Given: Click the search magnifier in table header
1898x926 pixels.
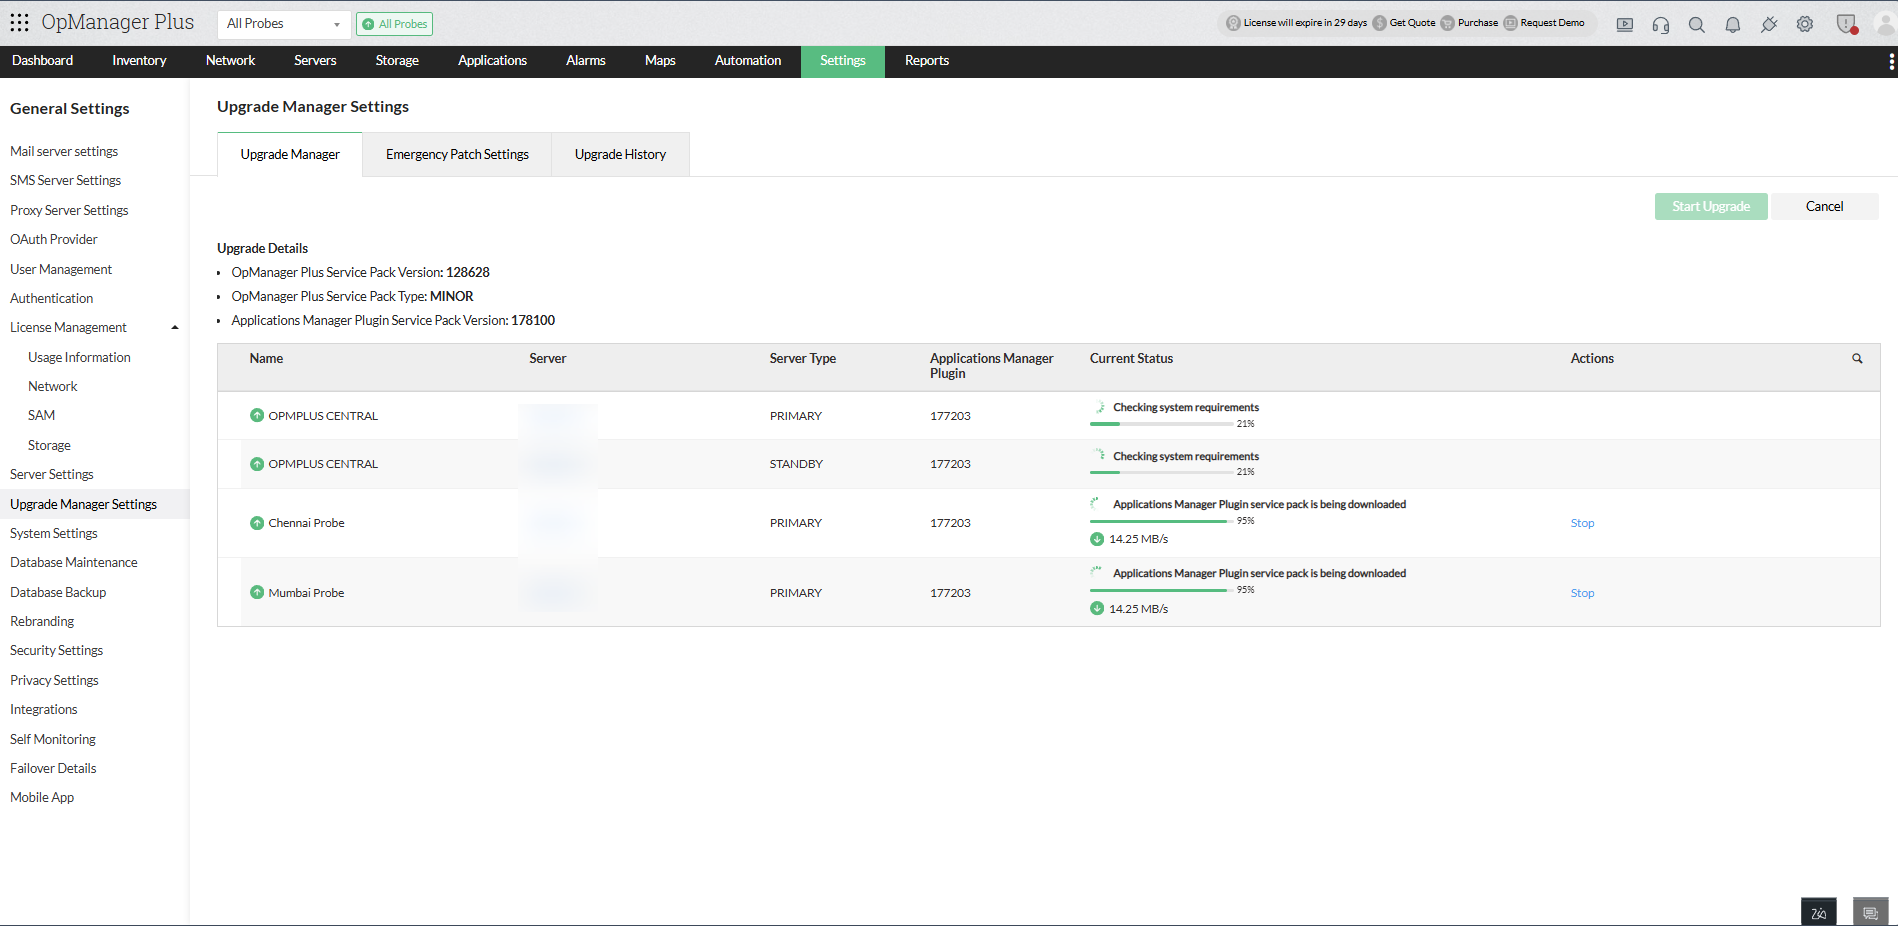Looking at the screenshot, I should (x=1857, y=359).
